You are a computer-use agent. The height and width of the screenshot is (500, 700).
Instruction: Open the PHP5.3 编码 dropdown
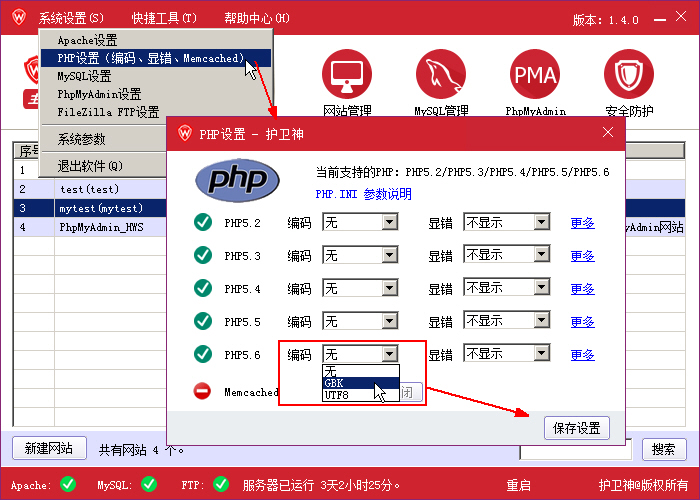(x=390, y=255)
